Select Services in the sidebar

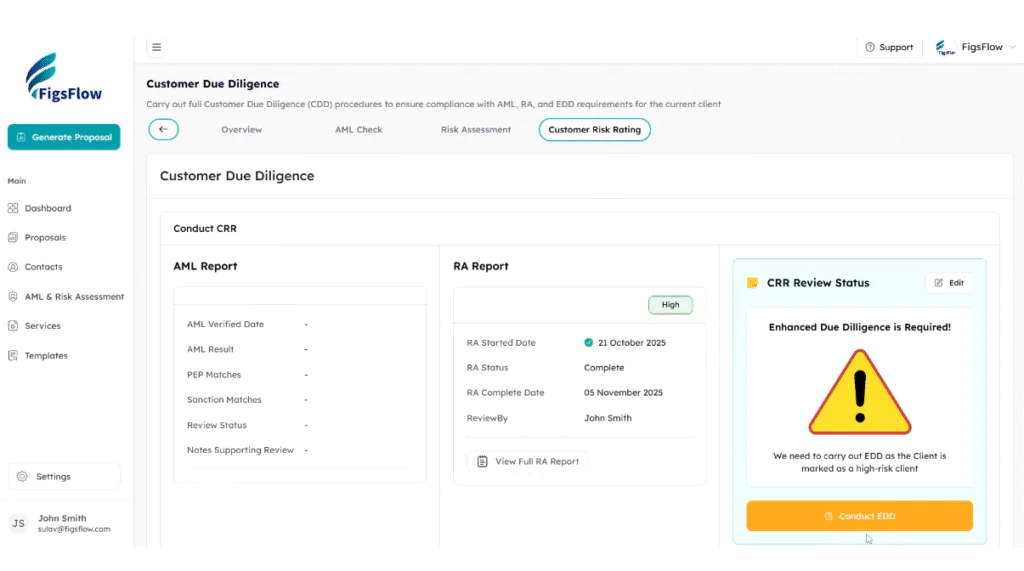pyautogui.click(x=42, y=326)
